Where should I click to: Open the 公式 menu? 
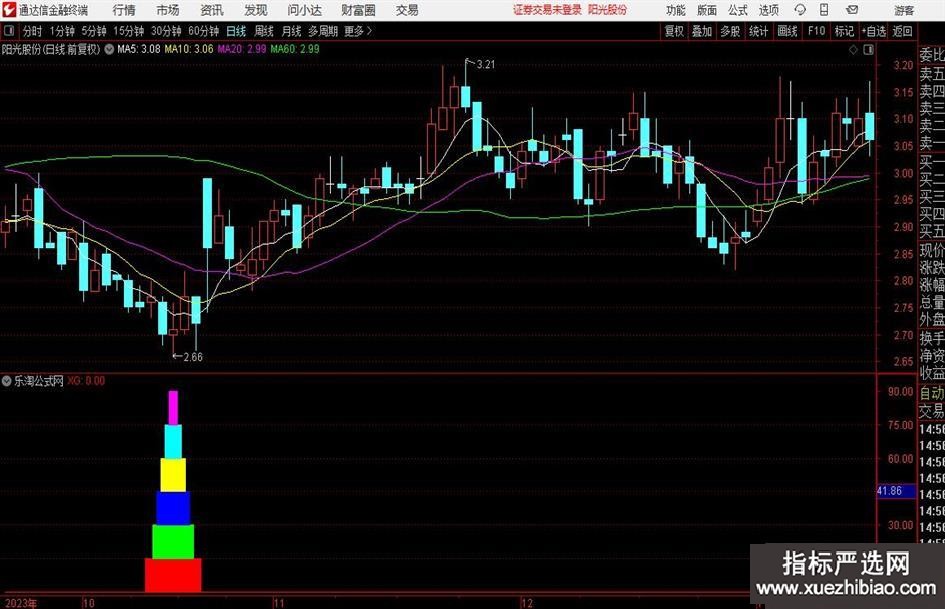coord(738,10)
